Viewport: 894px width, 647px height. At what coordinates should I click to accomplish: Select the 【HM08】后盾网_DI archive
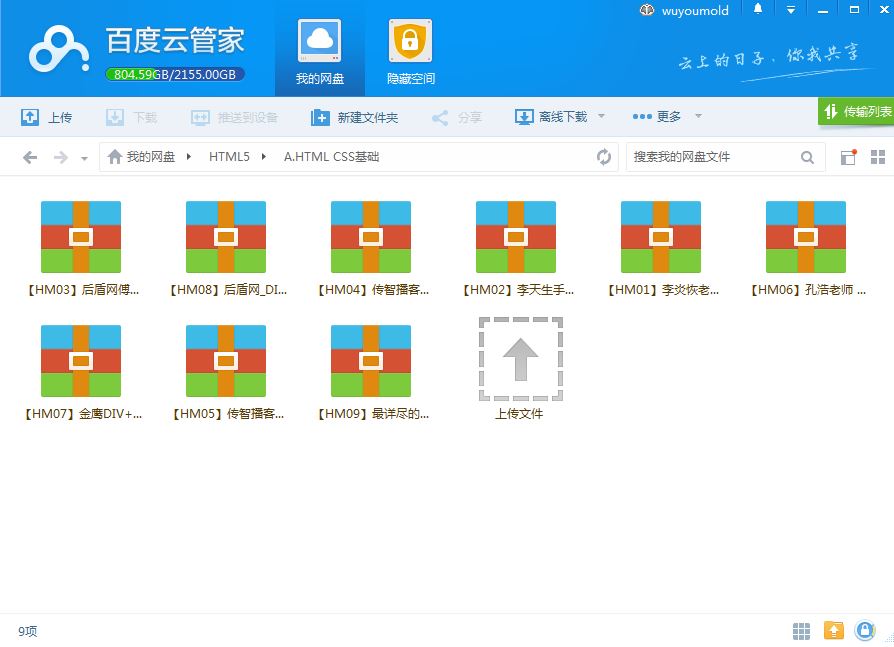pos(226,247)
